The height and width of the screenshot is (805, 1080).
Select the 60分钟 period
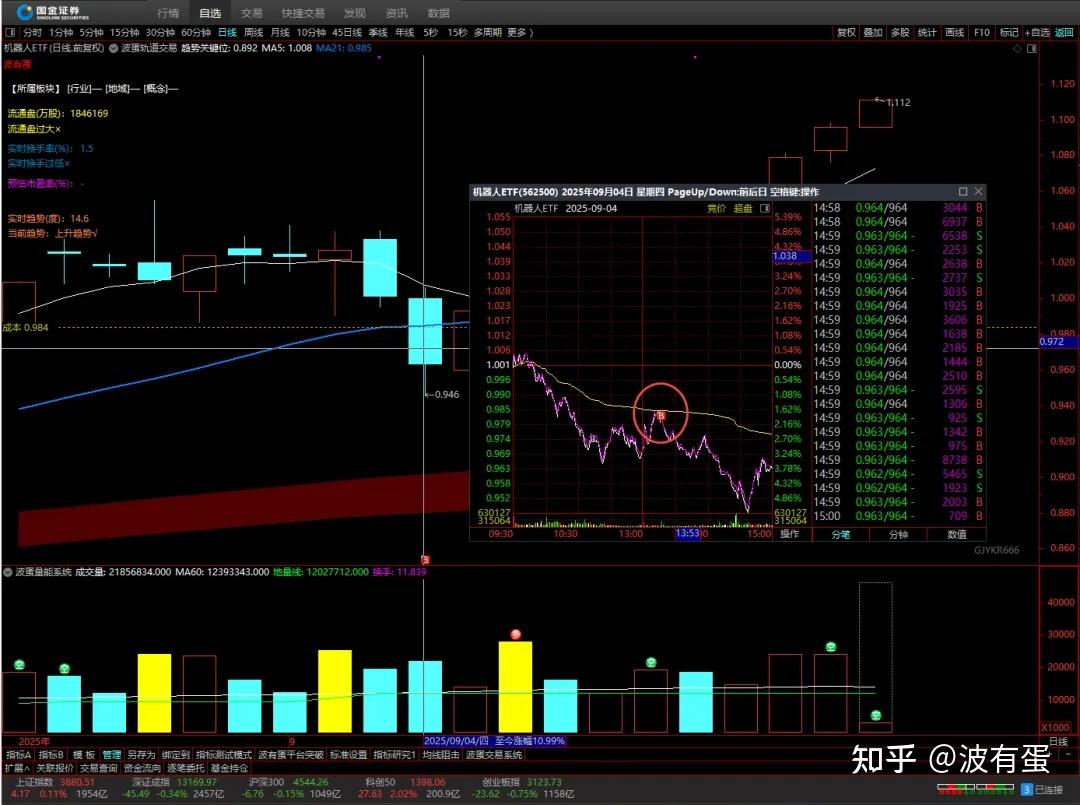click(x=196, y=32)
